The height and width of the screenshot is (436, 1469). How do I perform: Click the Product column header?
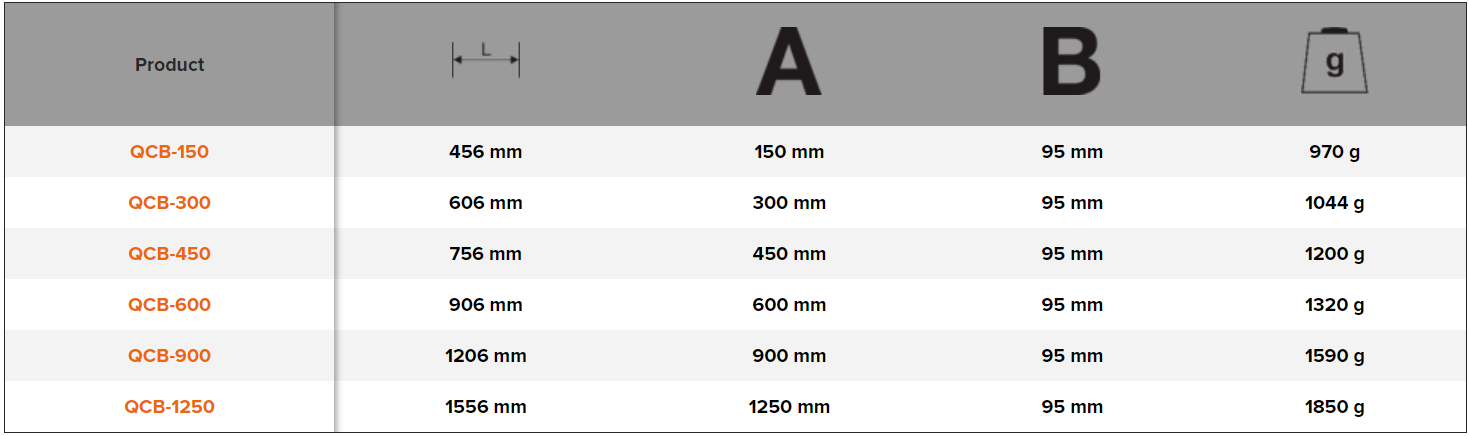[x=170, y=65]
